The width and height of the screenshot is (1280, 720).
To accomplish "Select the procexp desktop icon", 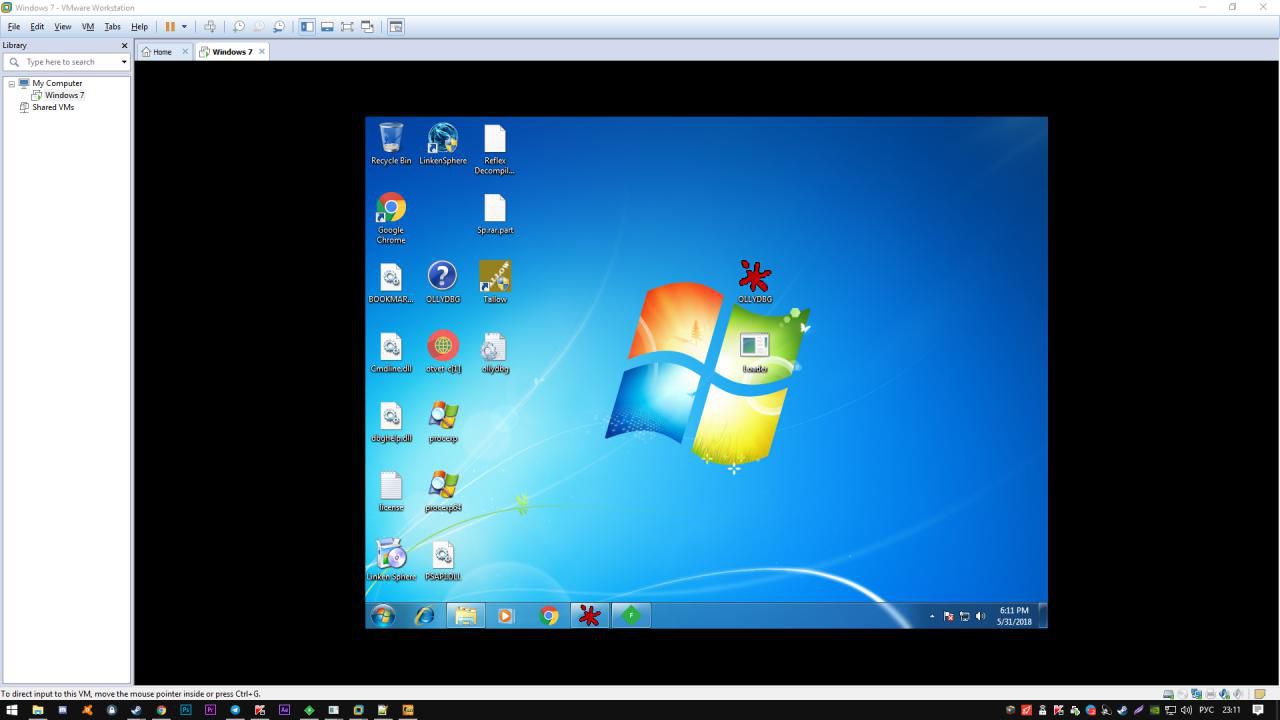I will [443, 422].
